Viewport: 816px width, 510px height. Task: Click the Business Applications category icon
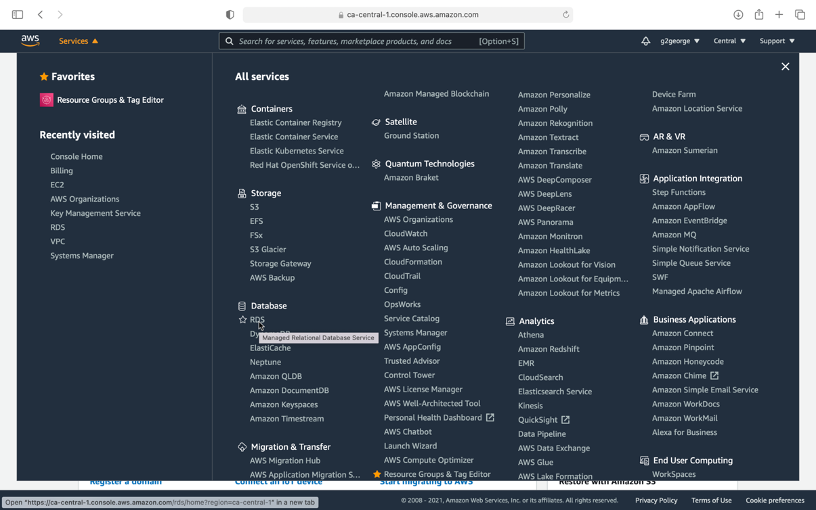coord(644,320)
